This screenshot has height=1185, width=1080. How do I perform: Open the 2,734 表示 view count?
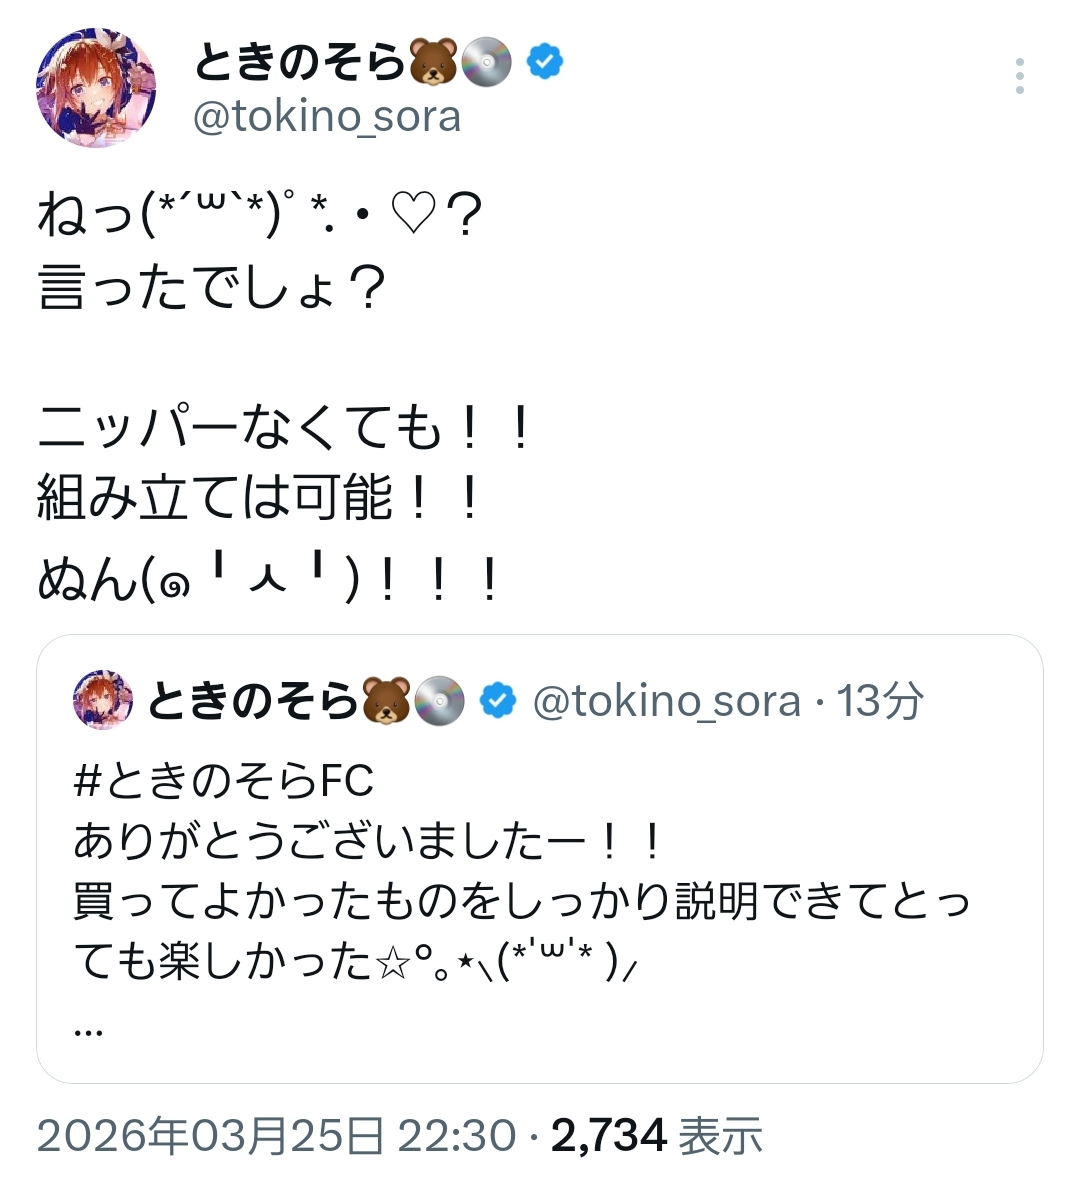coord(656,1136)
